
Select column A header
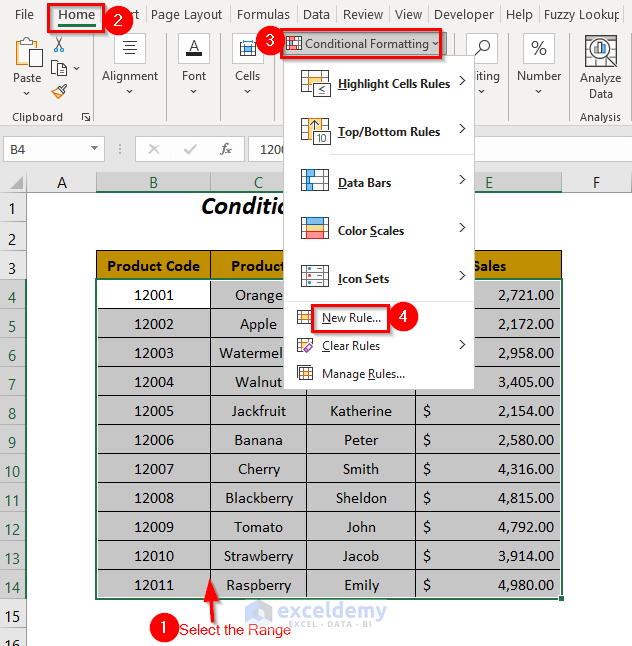pos(61,183)
